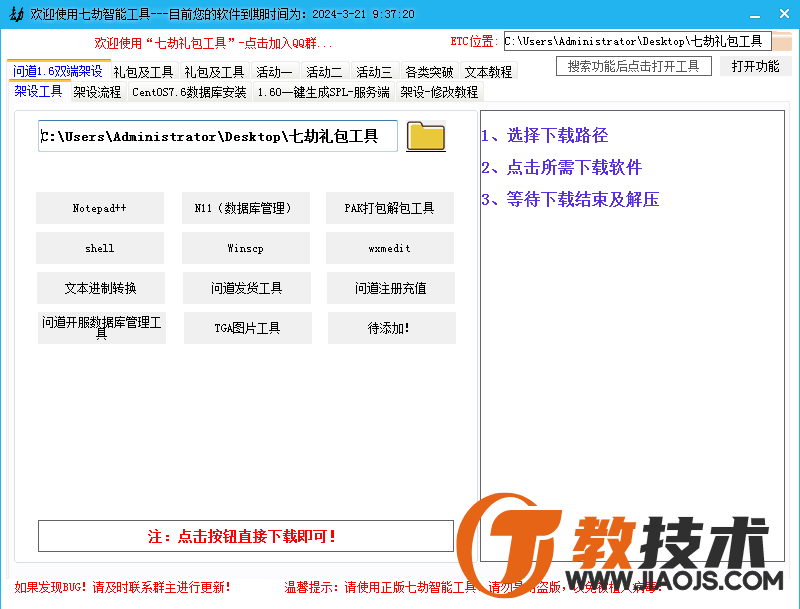The image size is (800, 609).
Task: Switch to 问道1.6双端架设 tab
Action: (x=58, y=70)
